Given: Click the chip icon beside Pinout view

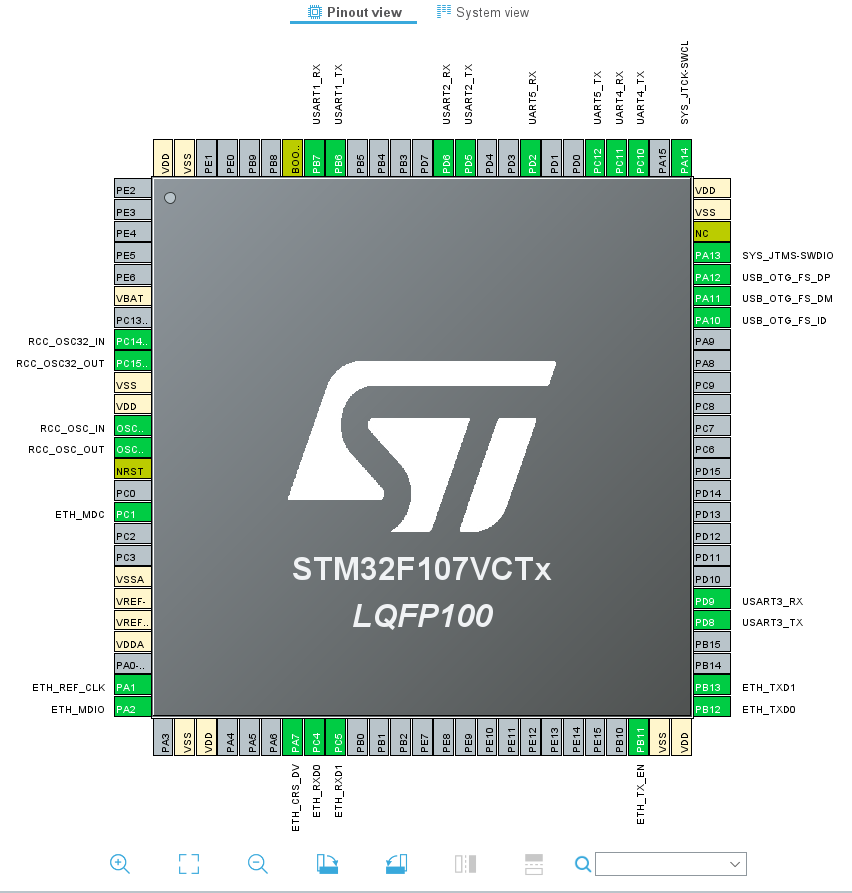Looking at the screenshot, I should click(311, 12).
